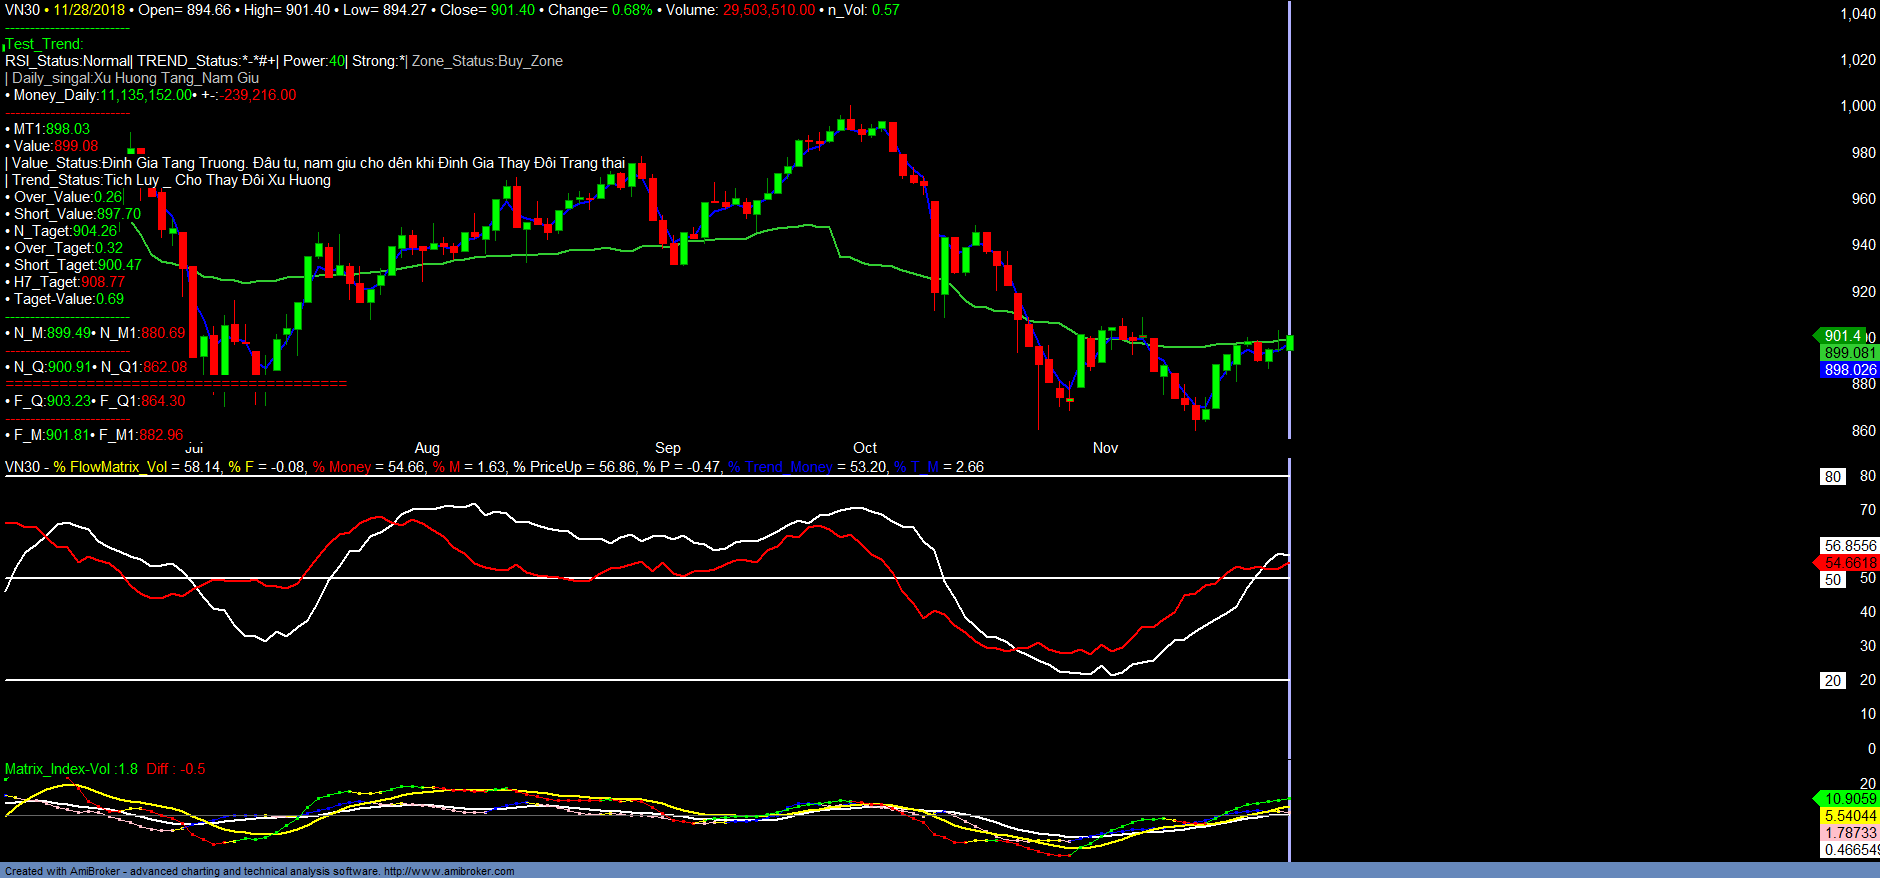This screenshot has height=878, width=1880.
Task: Click the boxed 80 level marker
Action: click(x=1832, y=477)
